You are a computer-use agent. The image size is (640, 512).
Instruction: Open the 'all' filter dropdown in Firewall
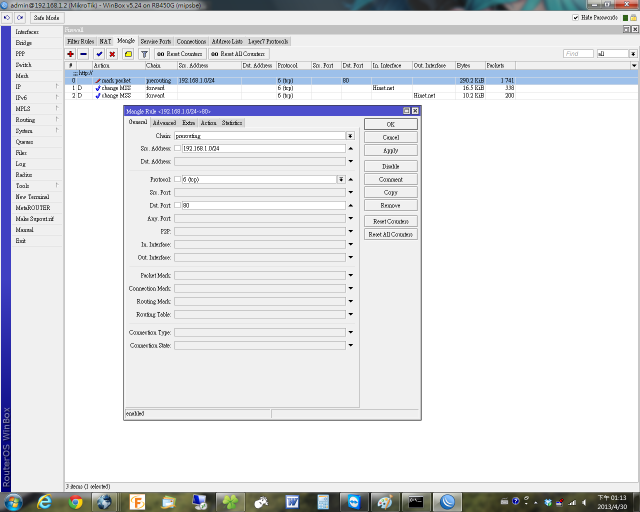click(633, 54)
